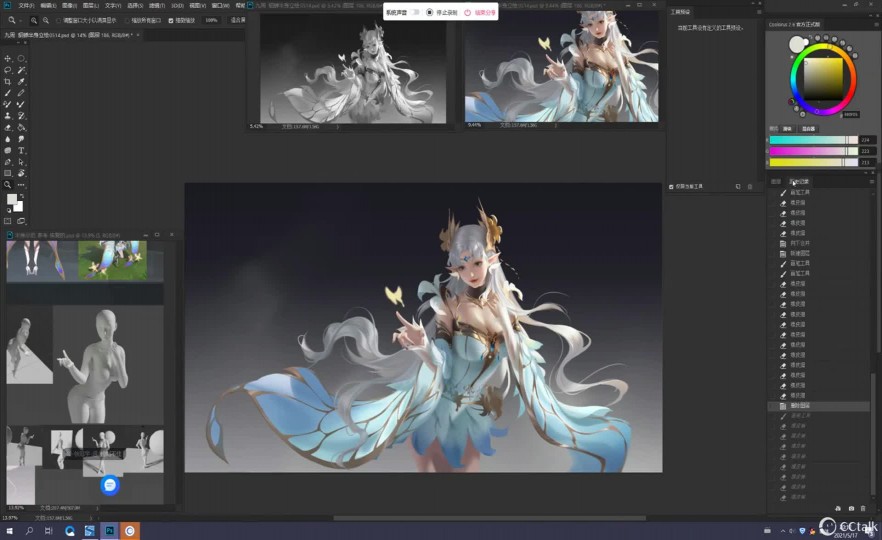Open the Select menu
Viewport: 882px width, 540px height.
134,5
